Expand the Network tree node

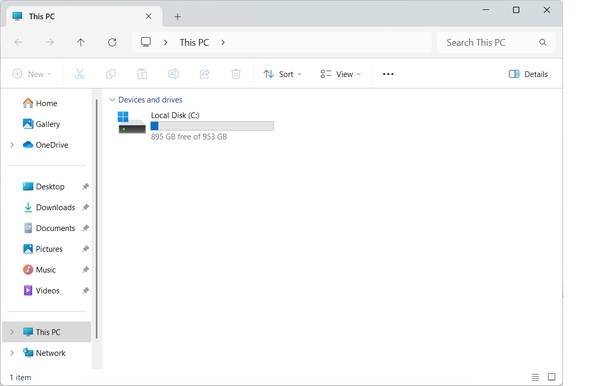coord(12,353)
